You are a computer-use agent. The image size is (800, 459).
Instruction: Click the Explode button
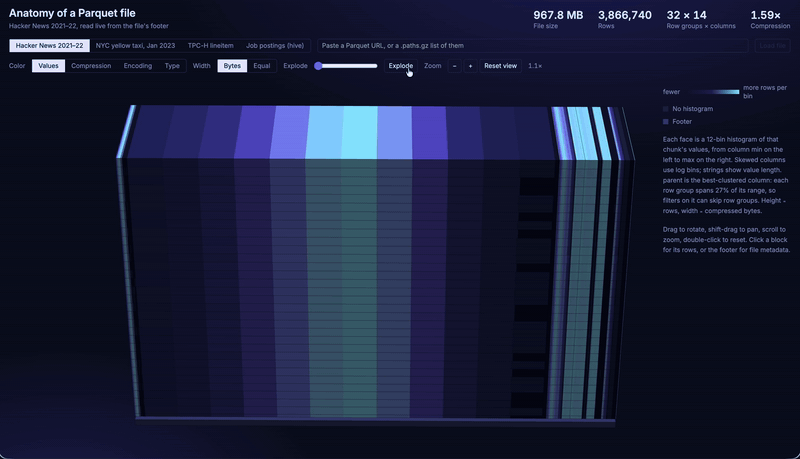pos(401,66)
